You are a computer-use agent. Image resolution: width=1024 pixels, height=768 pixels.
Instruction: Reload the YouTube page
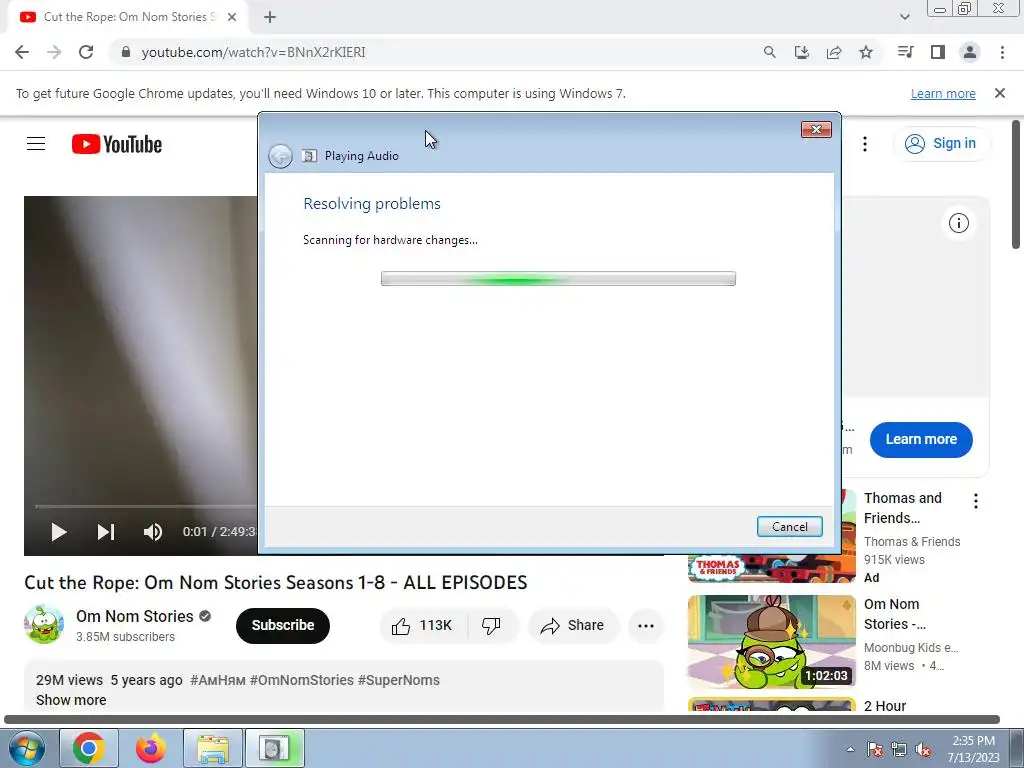tap(86, 52)
